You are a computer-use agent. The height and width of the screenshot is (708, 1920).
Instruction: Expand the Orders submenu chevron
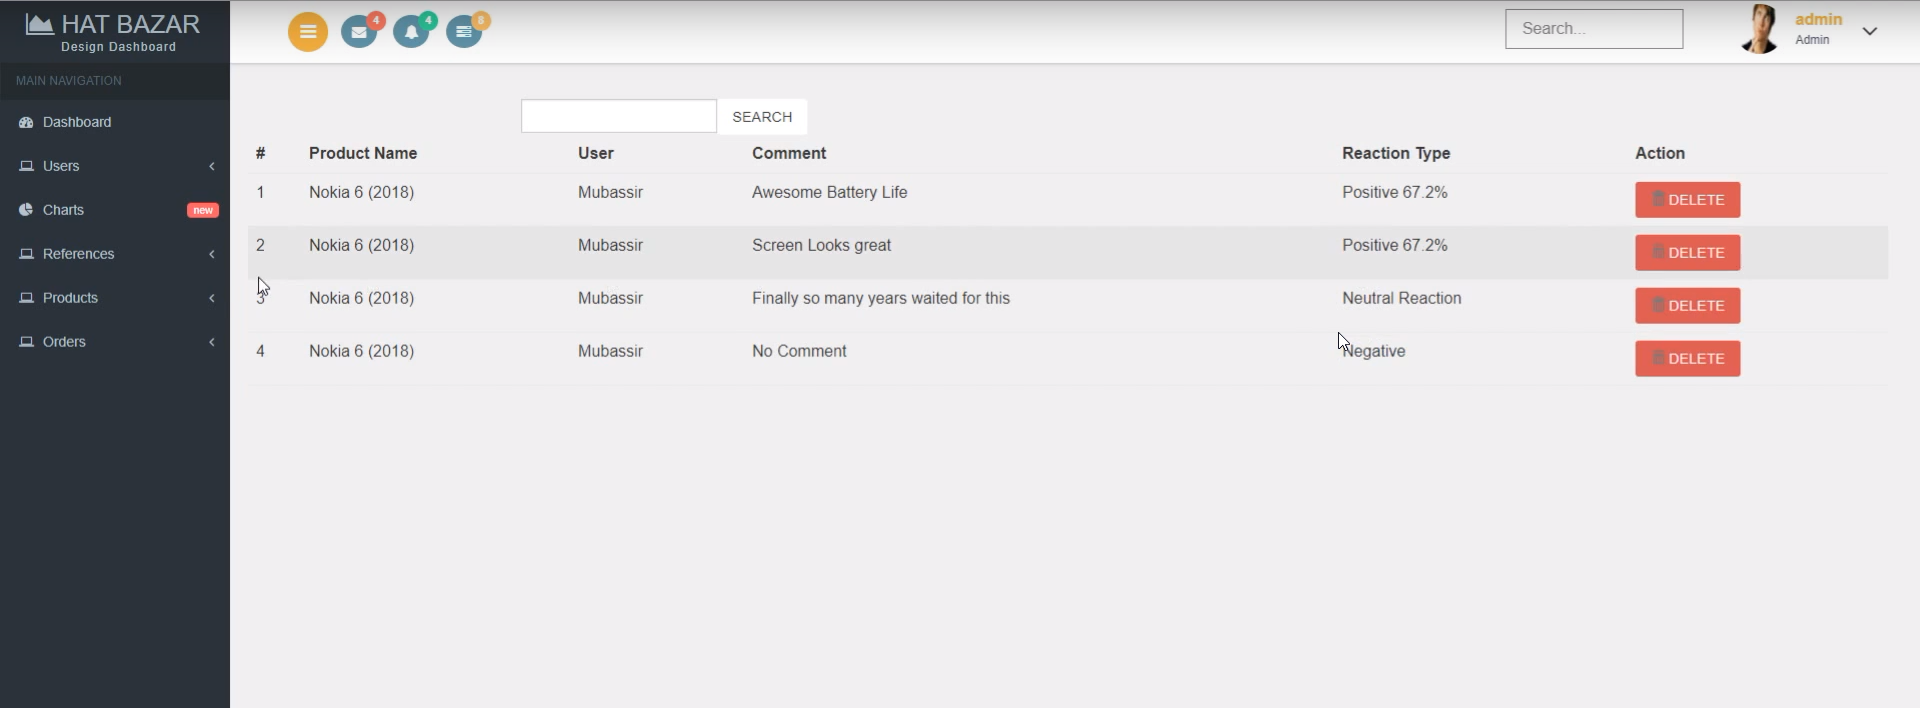pyautogui.click(x=212, y=342)
